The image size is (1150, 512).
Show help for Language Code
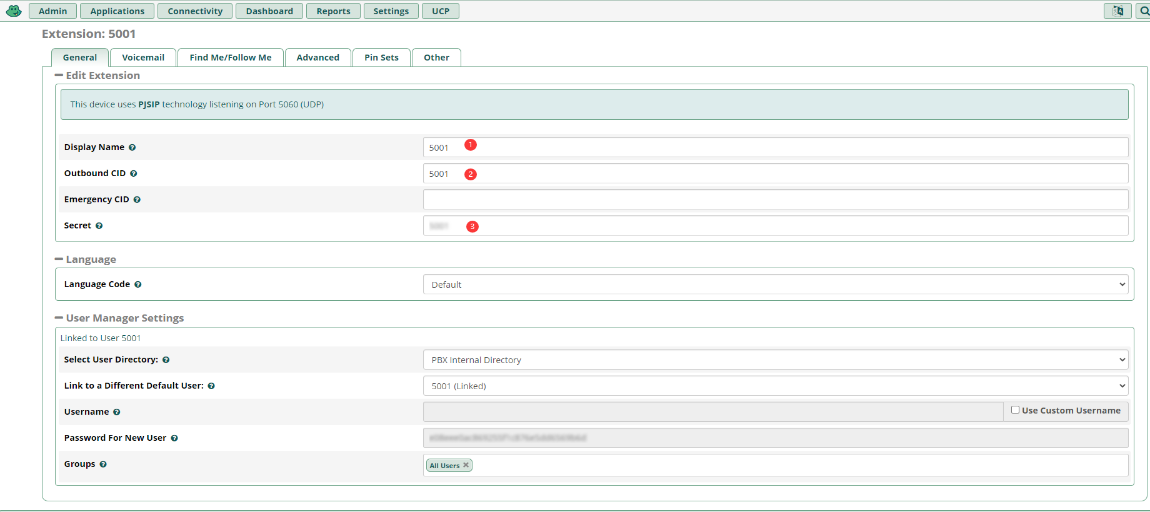pyautogui.click(x=138, y=284)
